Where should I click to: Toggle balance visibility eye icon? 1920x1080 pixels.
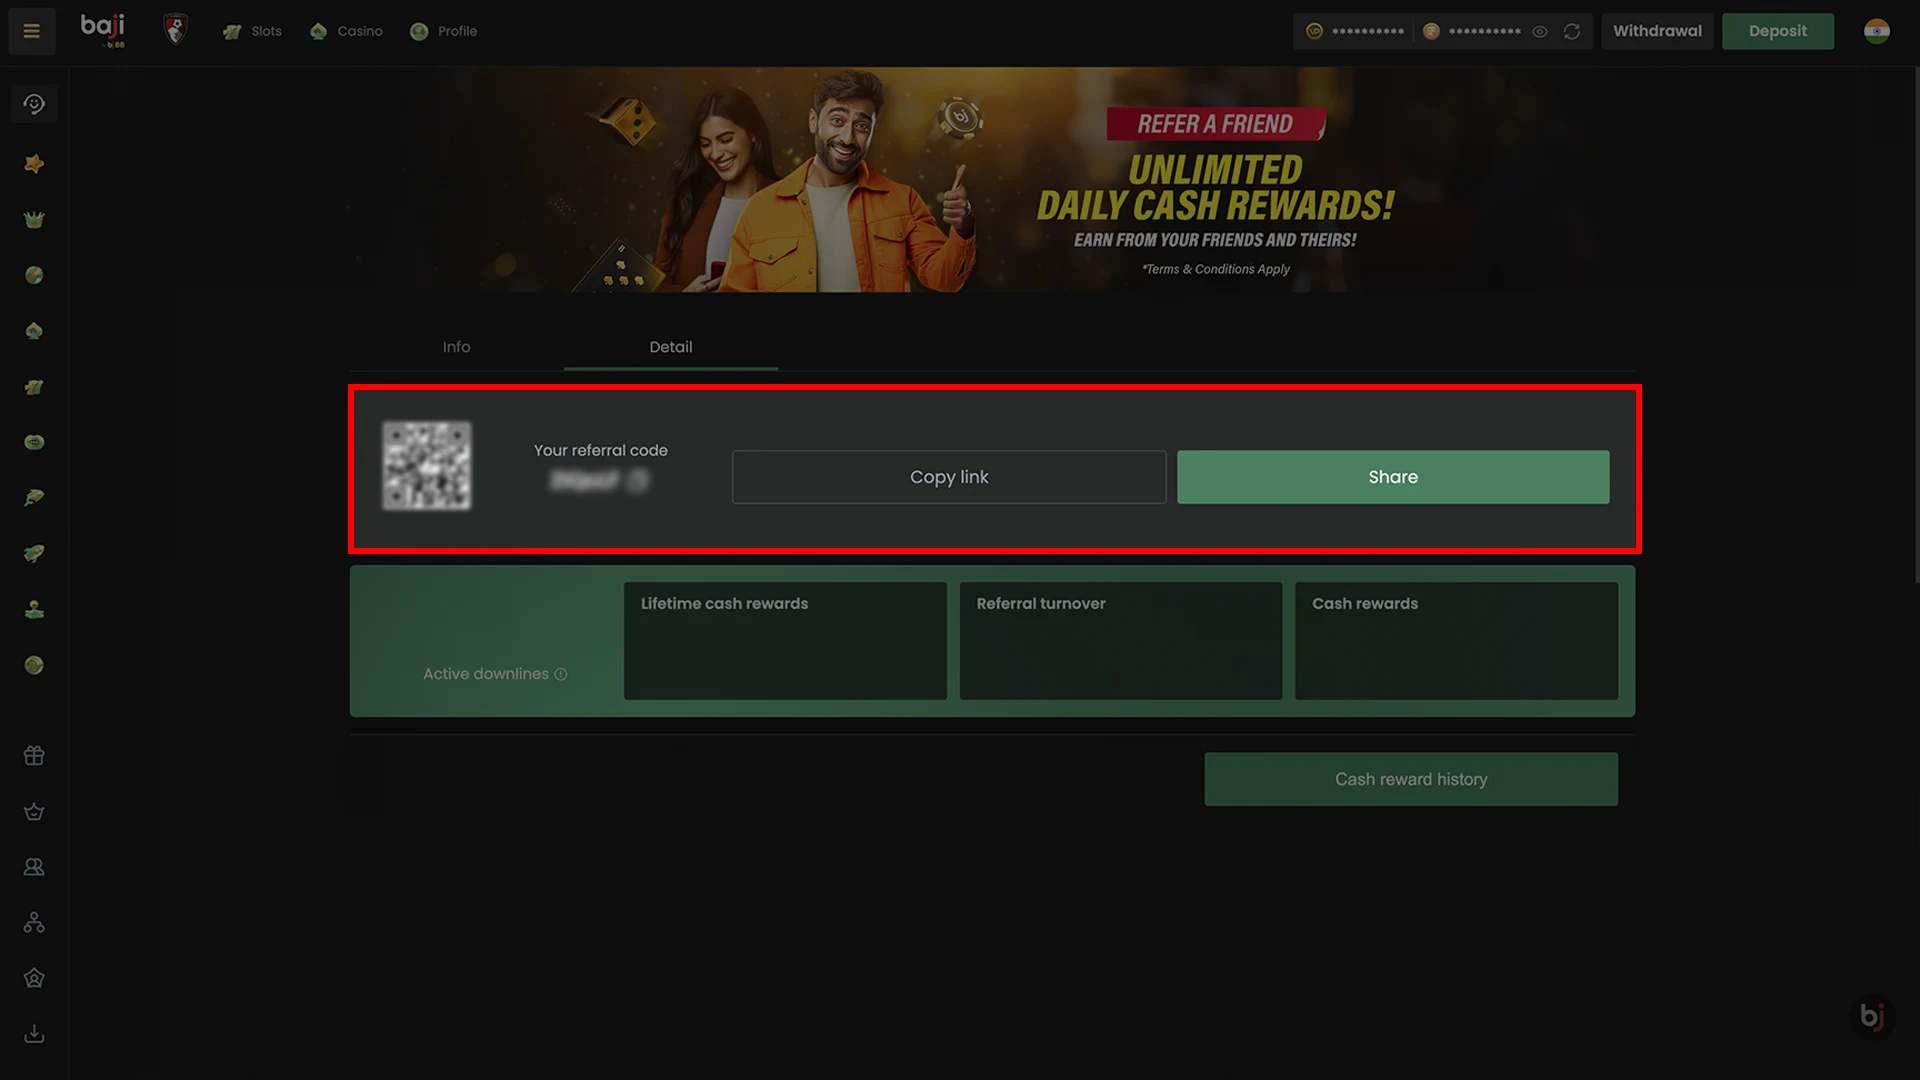pyautogui.click(x=1540, y=32)
